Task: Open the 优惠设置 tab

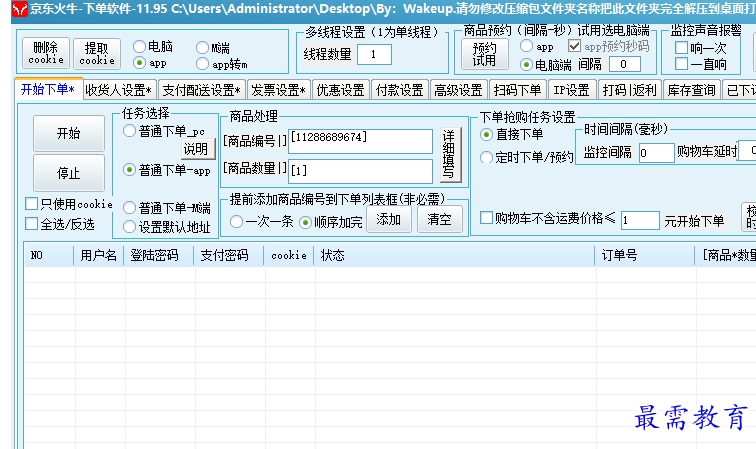Action: pyautogui.click(x=340, y=90)
